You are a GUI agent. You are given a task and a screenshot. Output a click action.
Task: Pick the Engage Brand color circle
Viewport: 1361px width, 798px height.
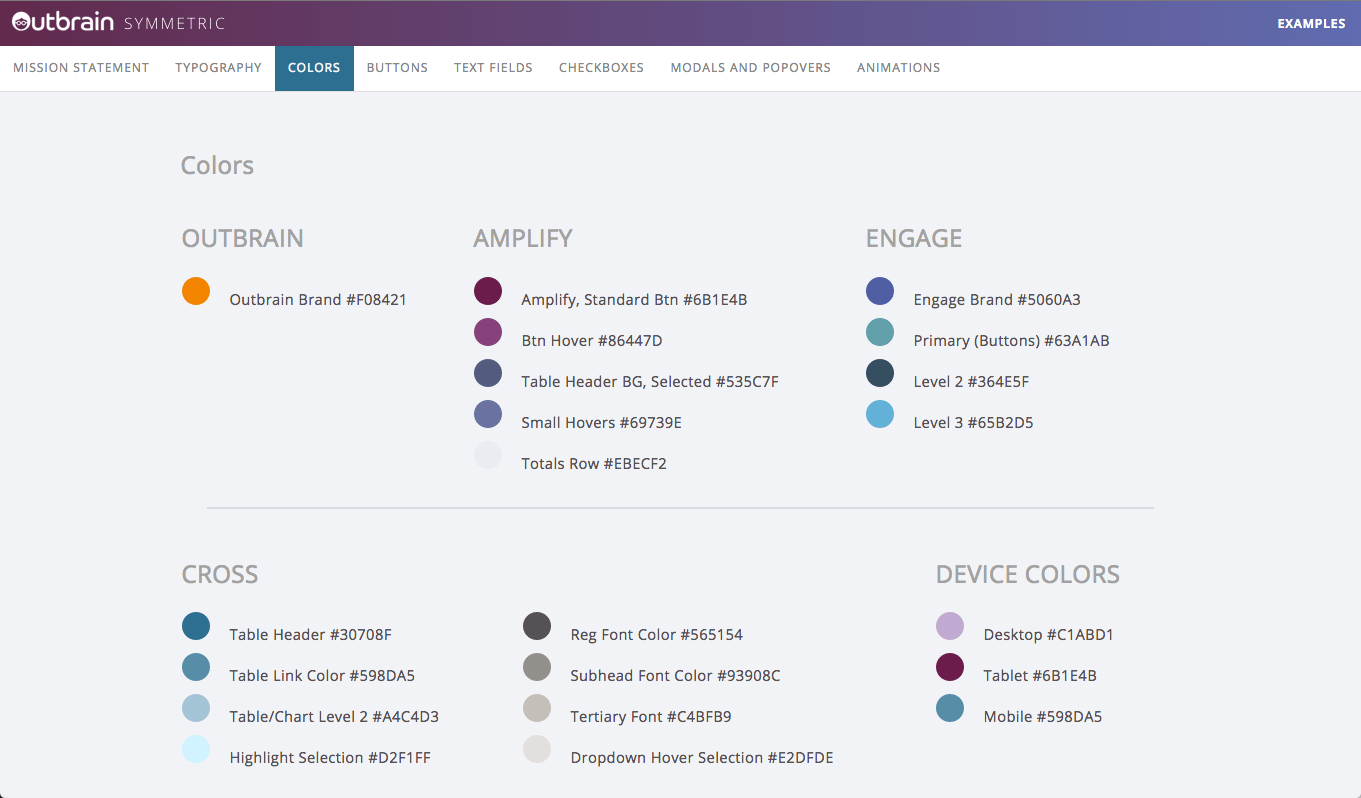880,291
